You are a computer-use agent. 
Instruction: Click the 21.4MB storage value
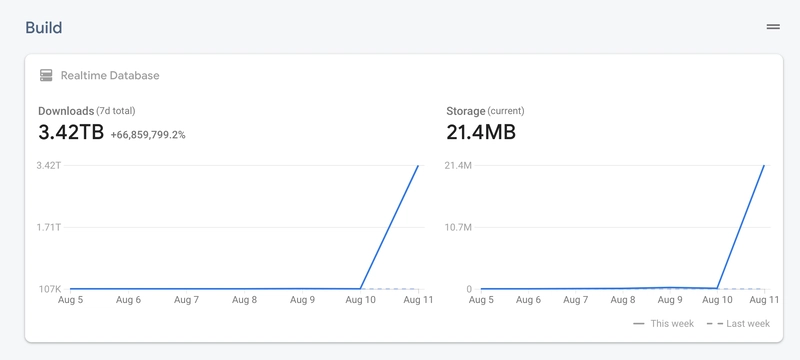point(481,133)
